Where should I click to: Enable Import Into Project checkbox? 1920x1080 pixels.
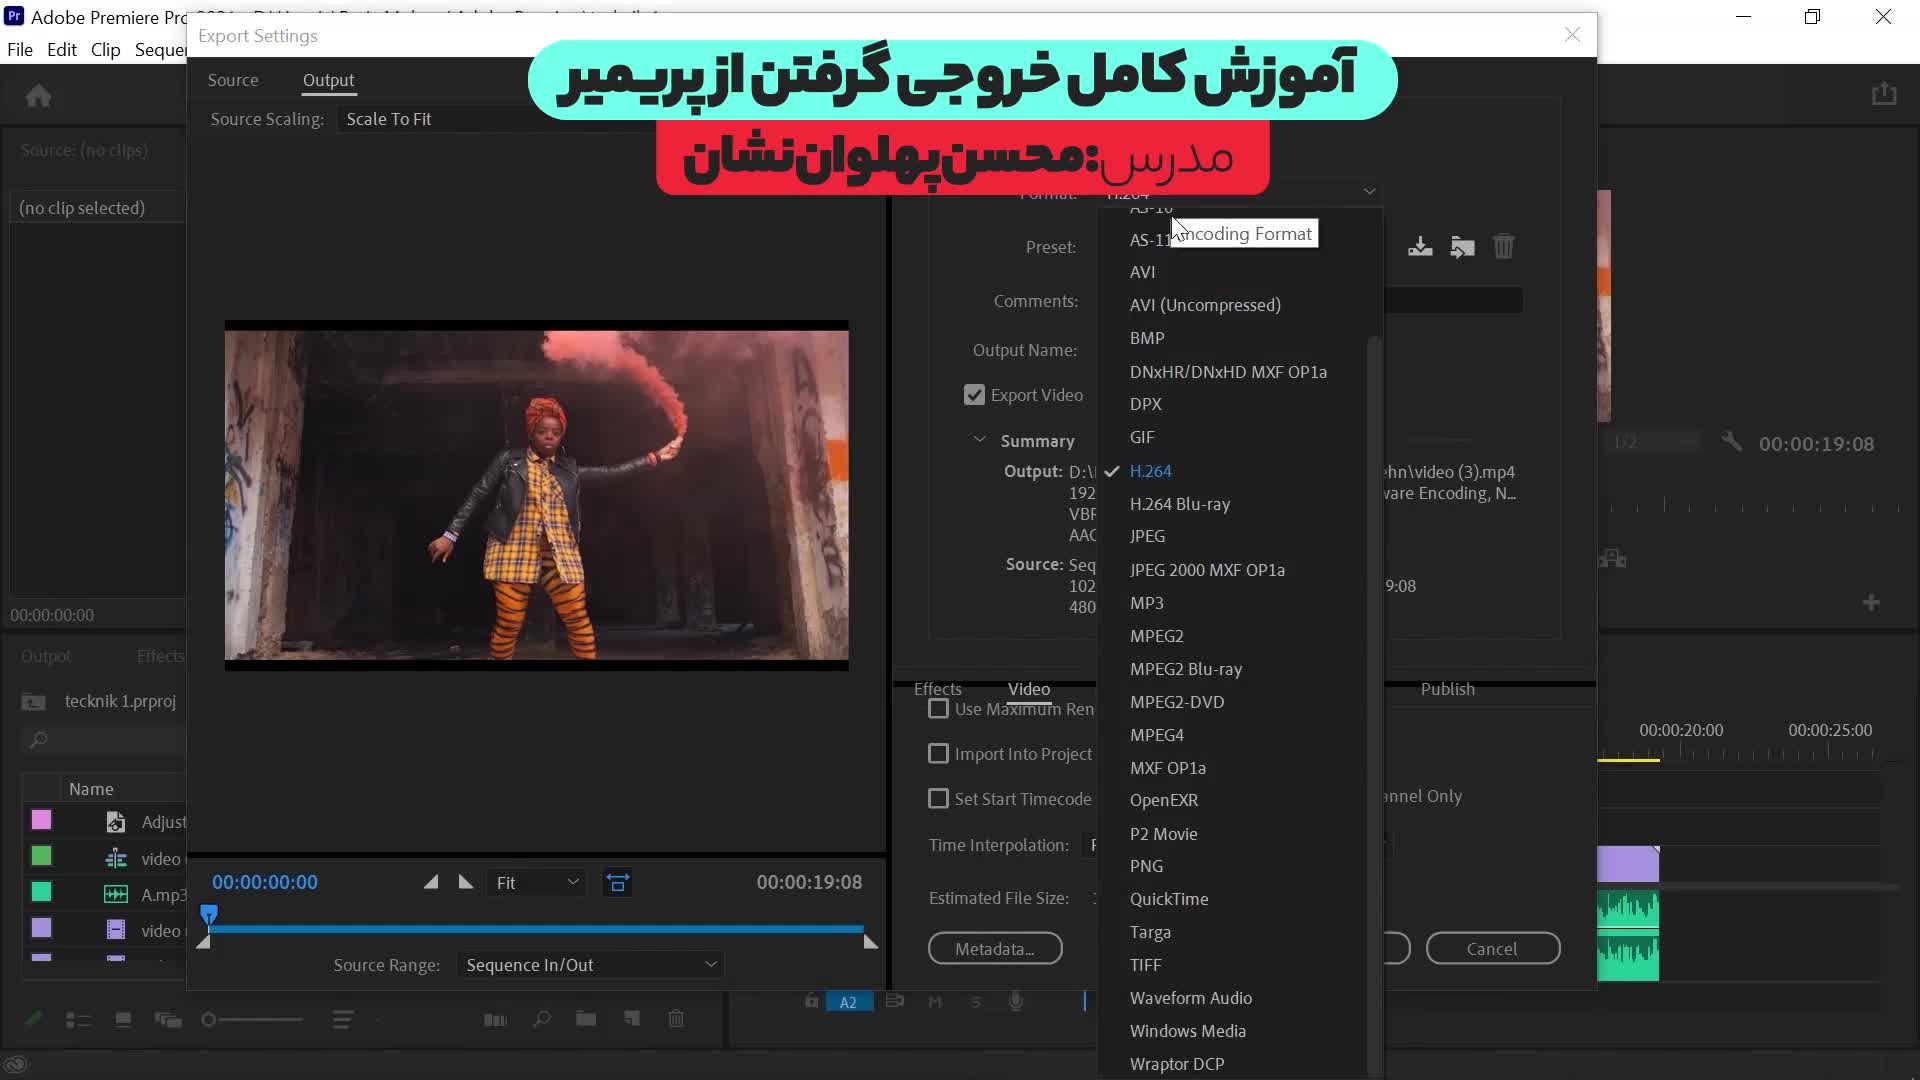938,754
